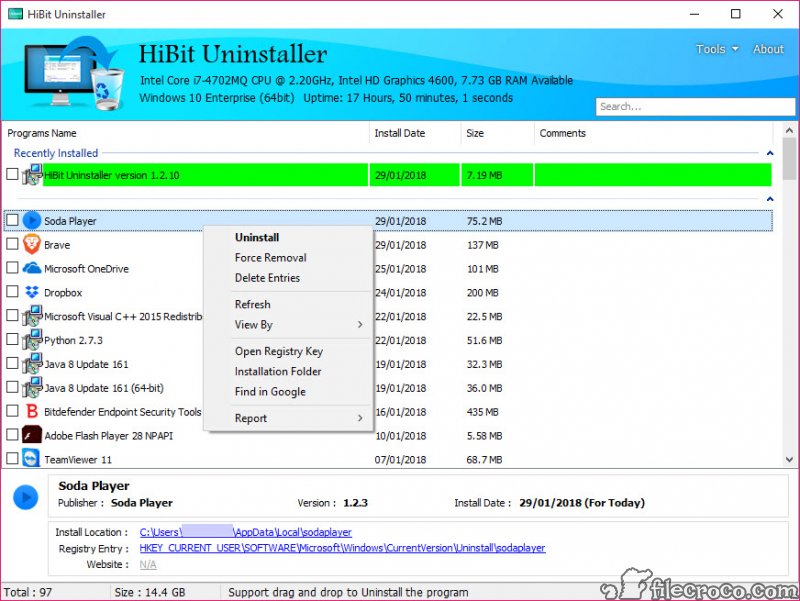Click the Adobe Flash Player icon
Screen dimensions: 800x601
click(x=32, y=435)
